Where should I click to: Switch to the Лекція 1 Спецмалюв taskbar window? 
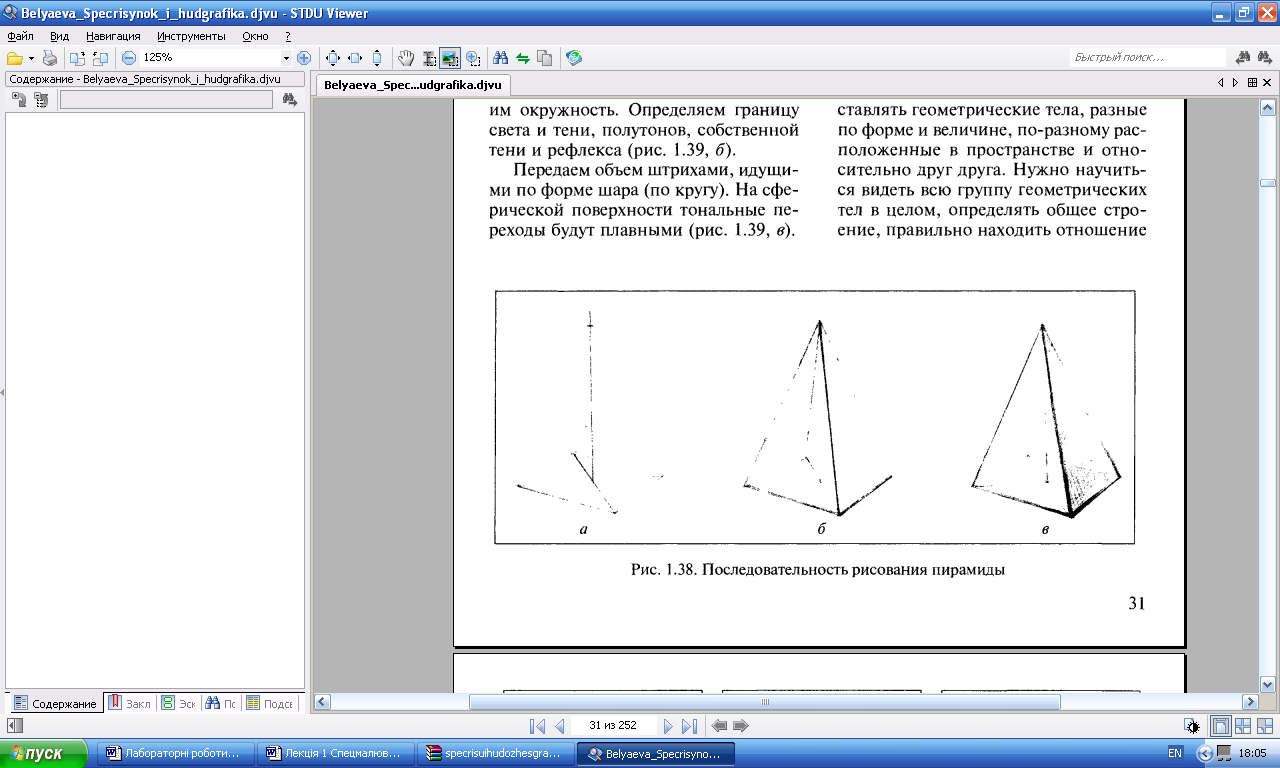coord(334,753)
